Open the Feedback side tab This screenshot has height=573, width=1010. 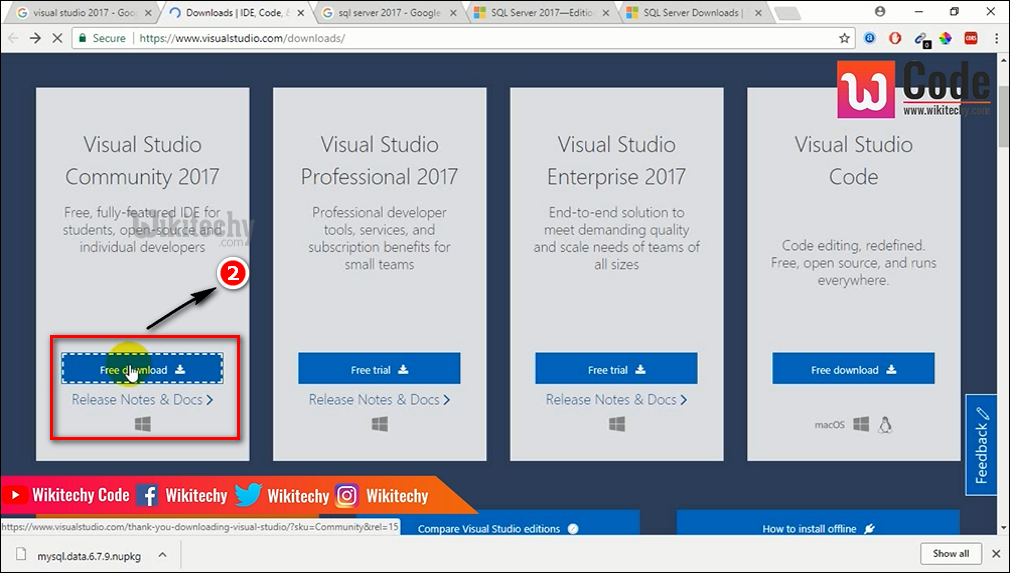[981, 445]
